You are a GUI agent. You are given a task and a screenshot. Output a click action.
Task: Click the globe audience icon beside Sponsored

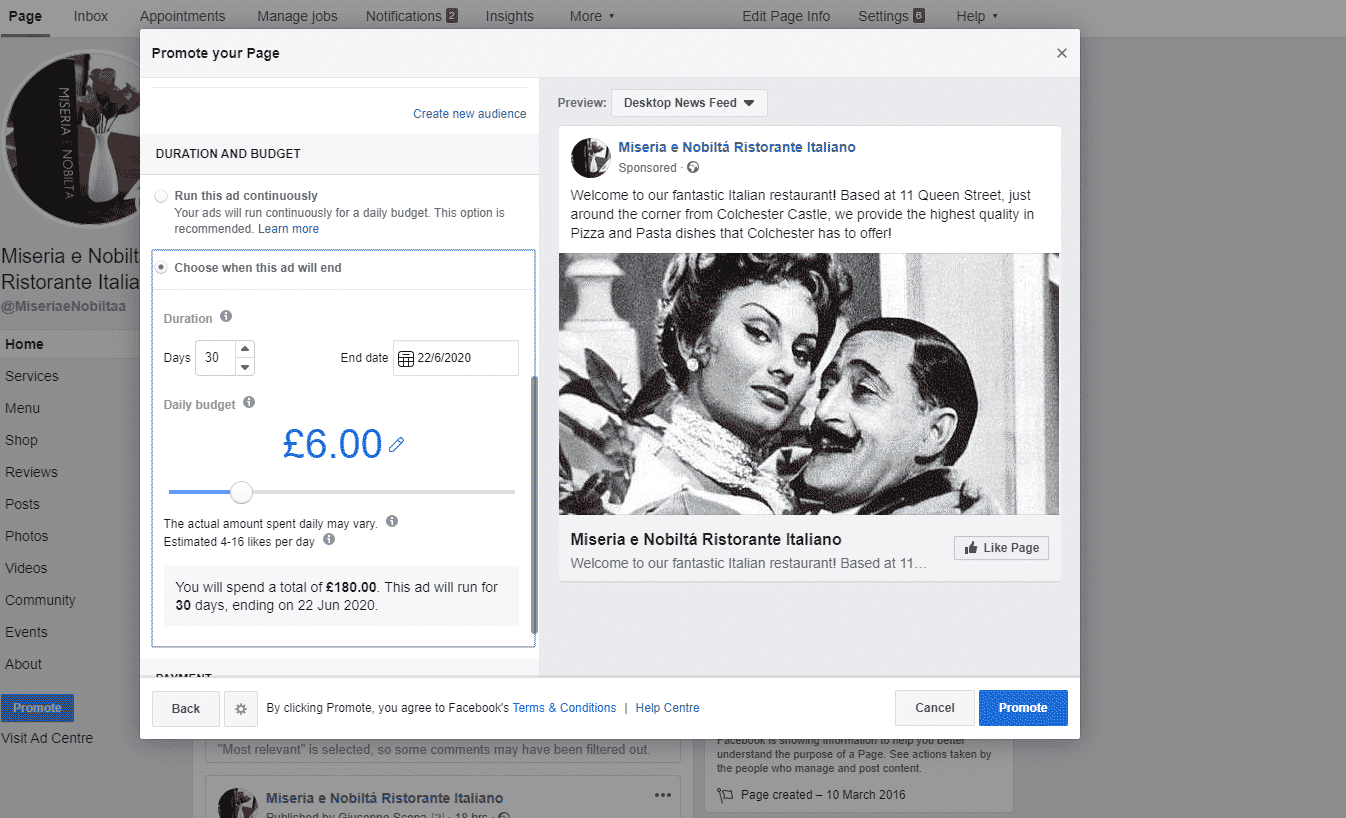click(693, 168)
